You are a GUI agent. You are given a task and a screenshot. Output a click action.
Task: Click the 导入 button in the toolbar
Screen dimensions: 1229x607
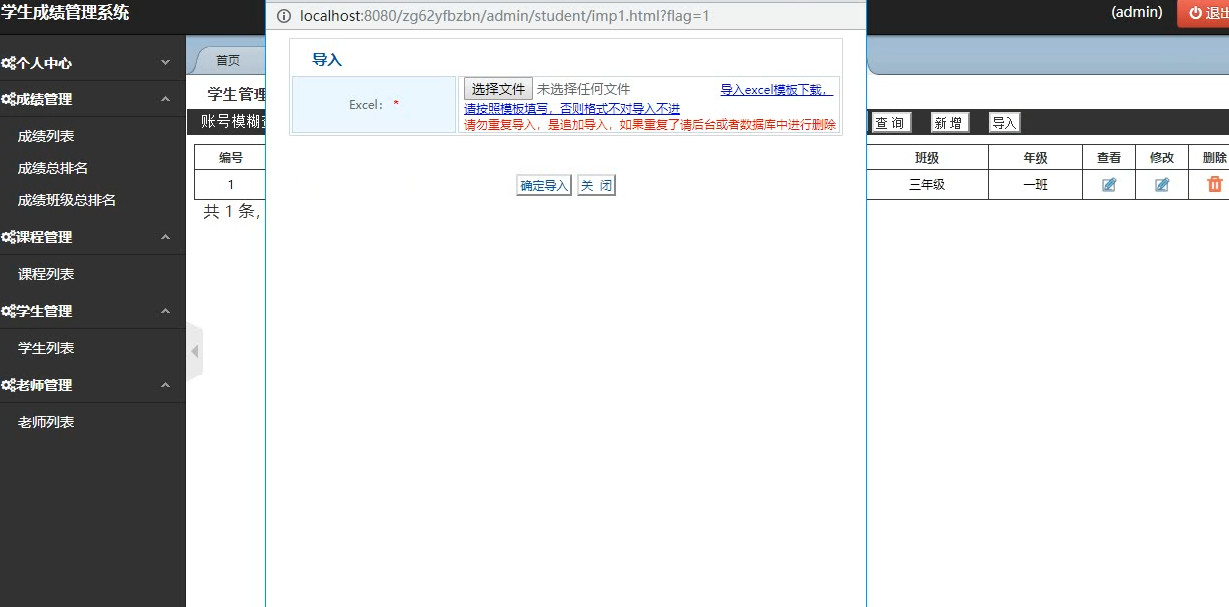pyautogui.click(x=1004, y=123)
